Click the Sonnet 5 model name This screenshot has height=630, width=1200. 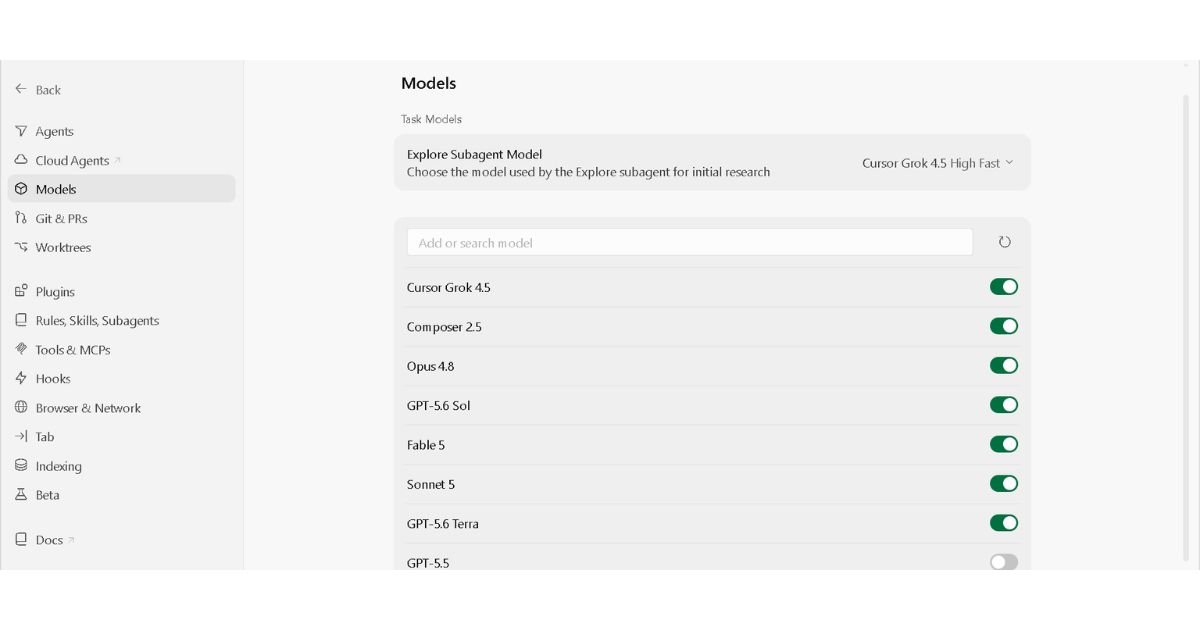(431, 484)
